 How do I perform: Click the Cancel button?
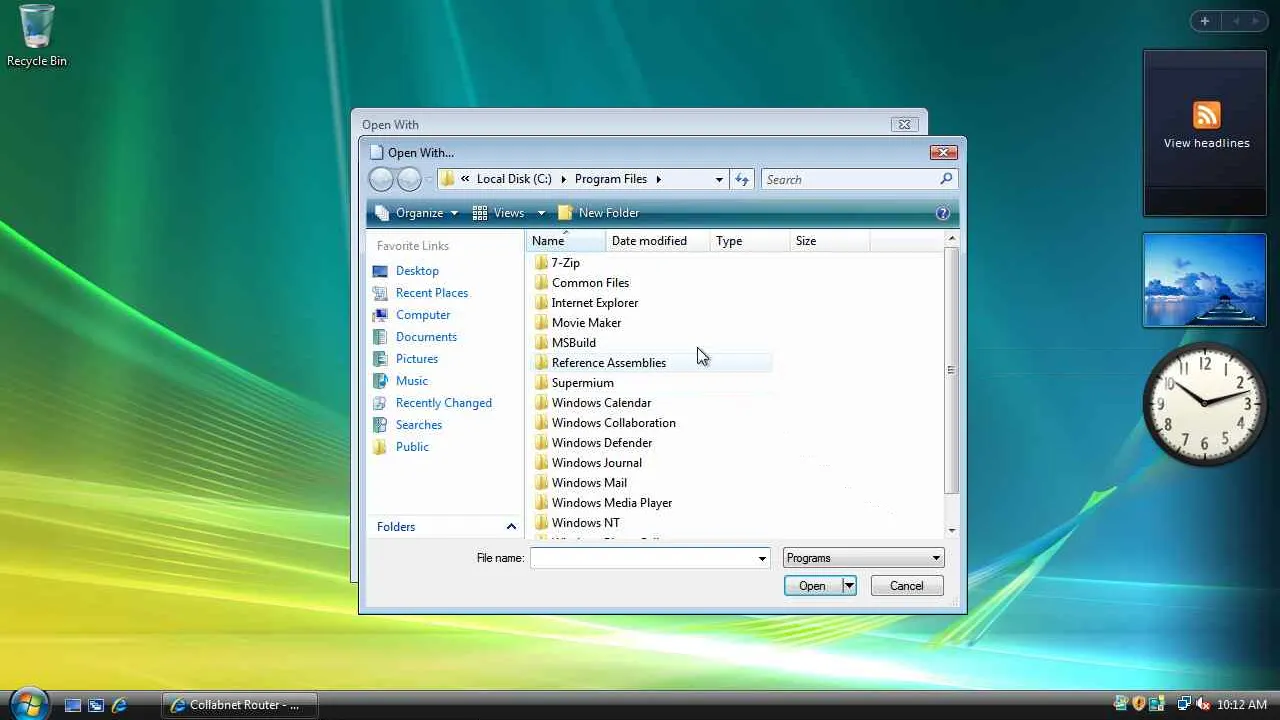click(x=907, y=586)
